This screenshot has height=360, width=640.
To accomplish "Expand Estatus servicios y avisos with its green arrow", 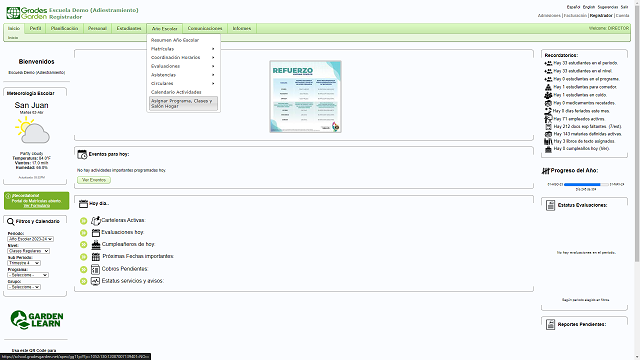I will click(84, 281).
